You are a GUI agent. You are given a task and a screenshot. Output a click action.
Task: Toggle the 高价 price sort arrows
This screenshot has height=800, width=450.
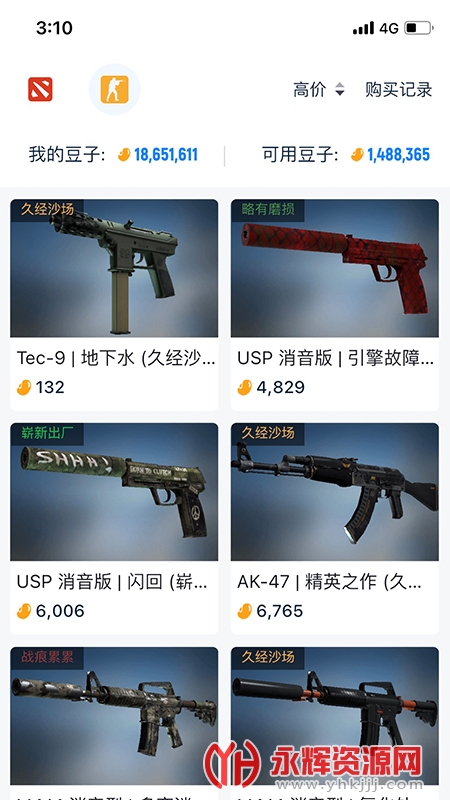point(339,90)
